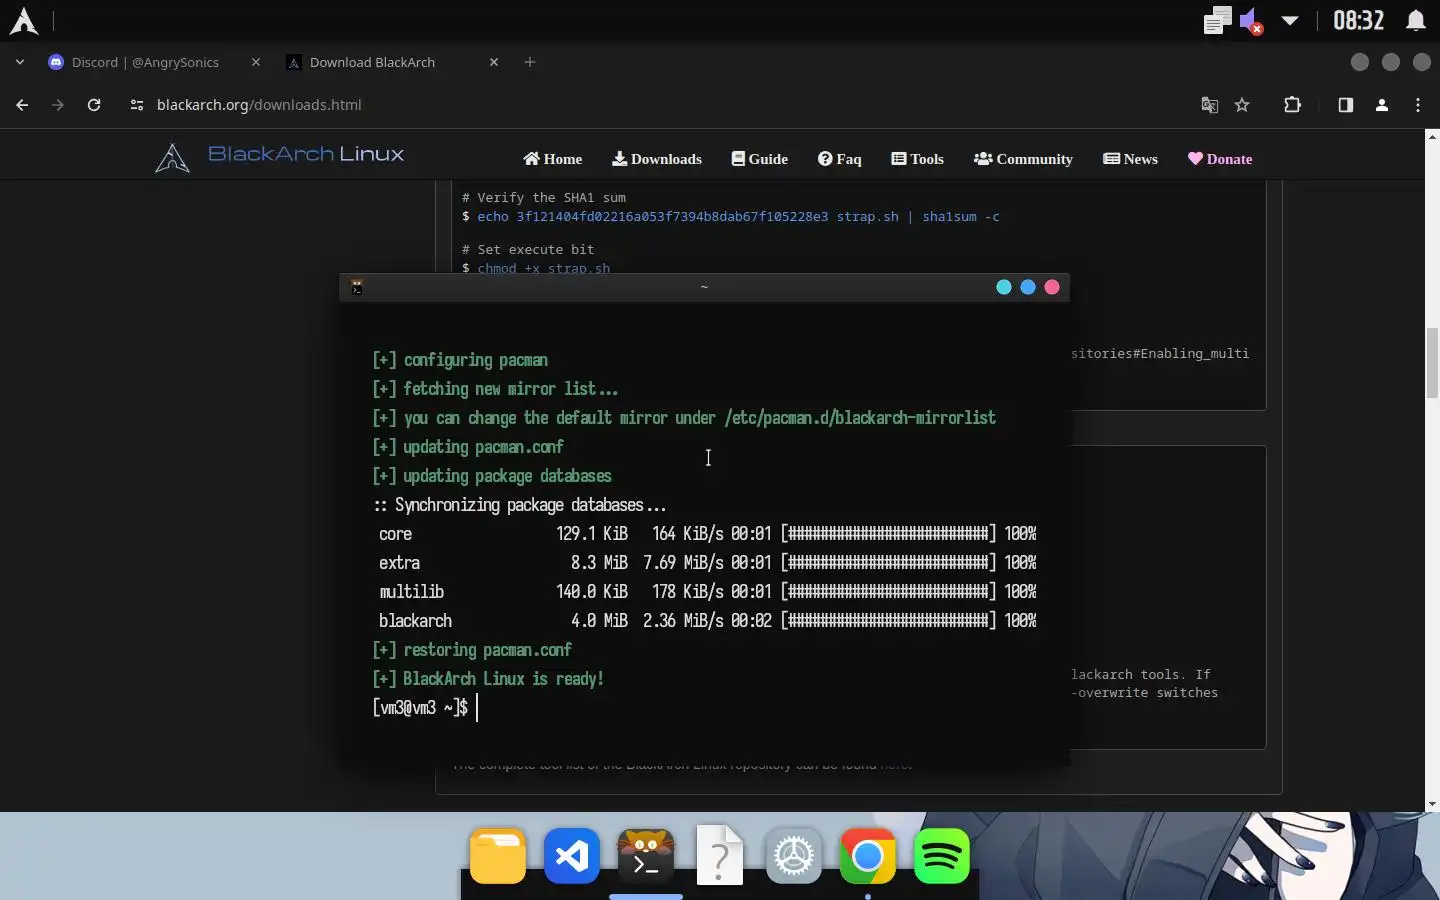The height and width of the screenshot is (900, 1440).
Task: View site information icon in address bar
Action: (137, 105)
